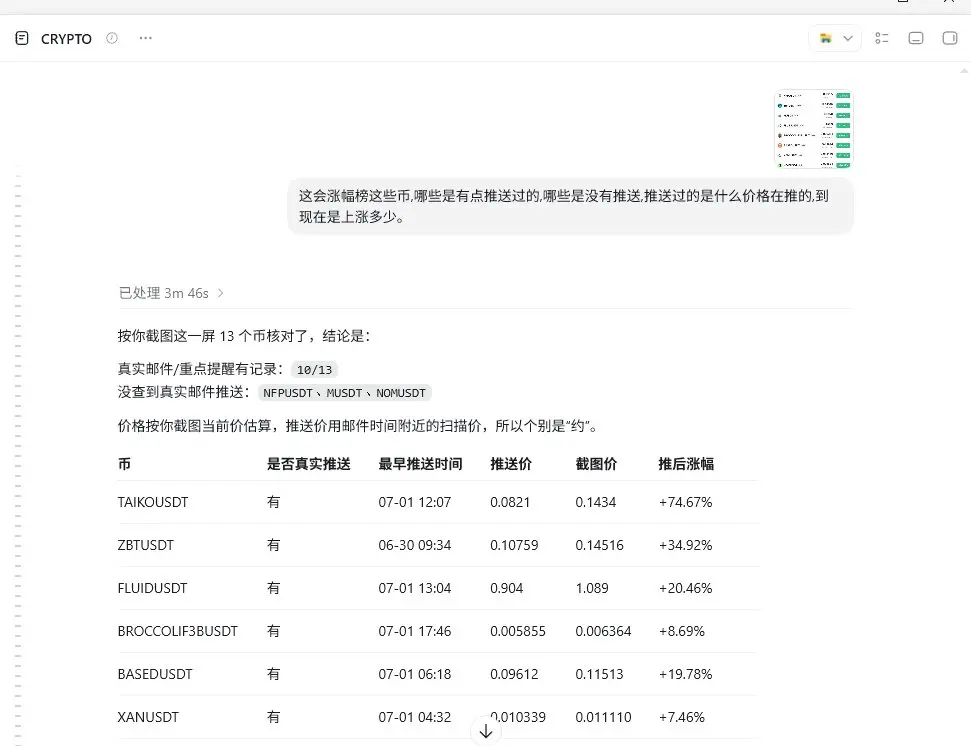This screenshot has height=746, width=971.
Task: Open the task list outline icon
Action: tap(882, 38)
